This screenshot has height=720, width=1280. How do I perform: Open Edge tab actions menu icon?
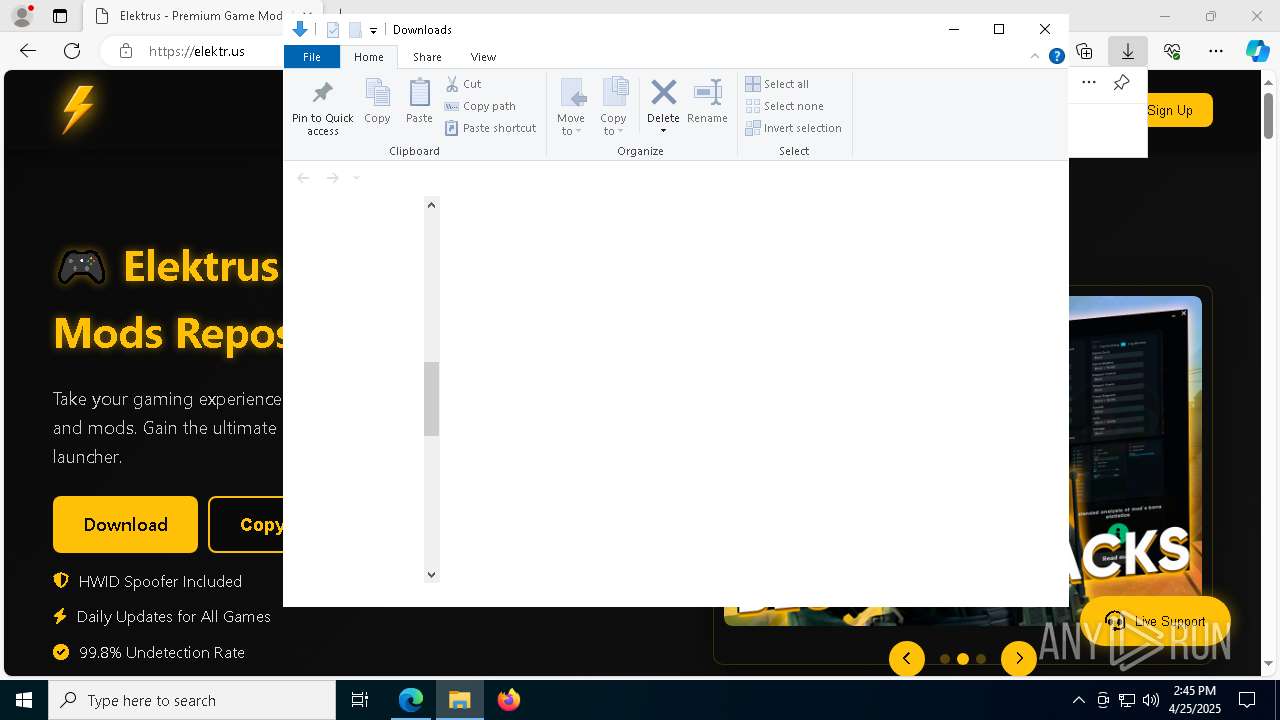click(60, 16)
